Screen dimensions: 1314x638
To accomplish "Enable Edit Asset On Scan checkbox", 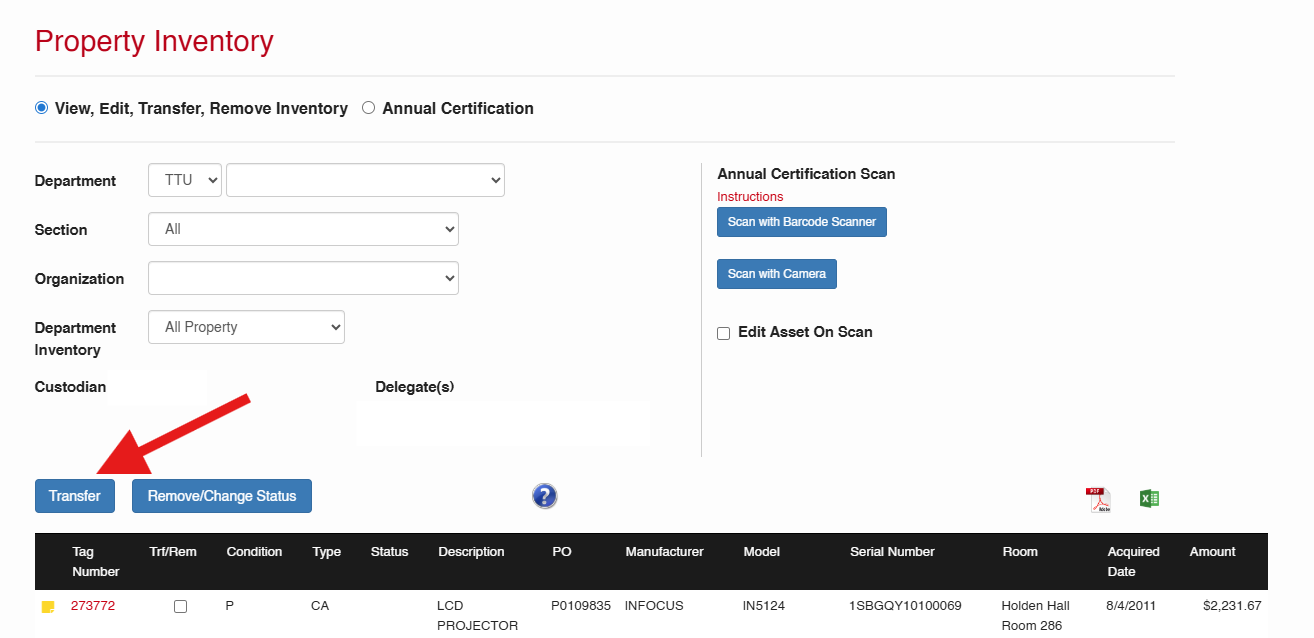I will tap(724, 333).
